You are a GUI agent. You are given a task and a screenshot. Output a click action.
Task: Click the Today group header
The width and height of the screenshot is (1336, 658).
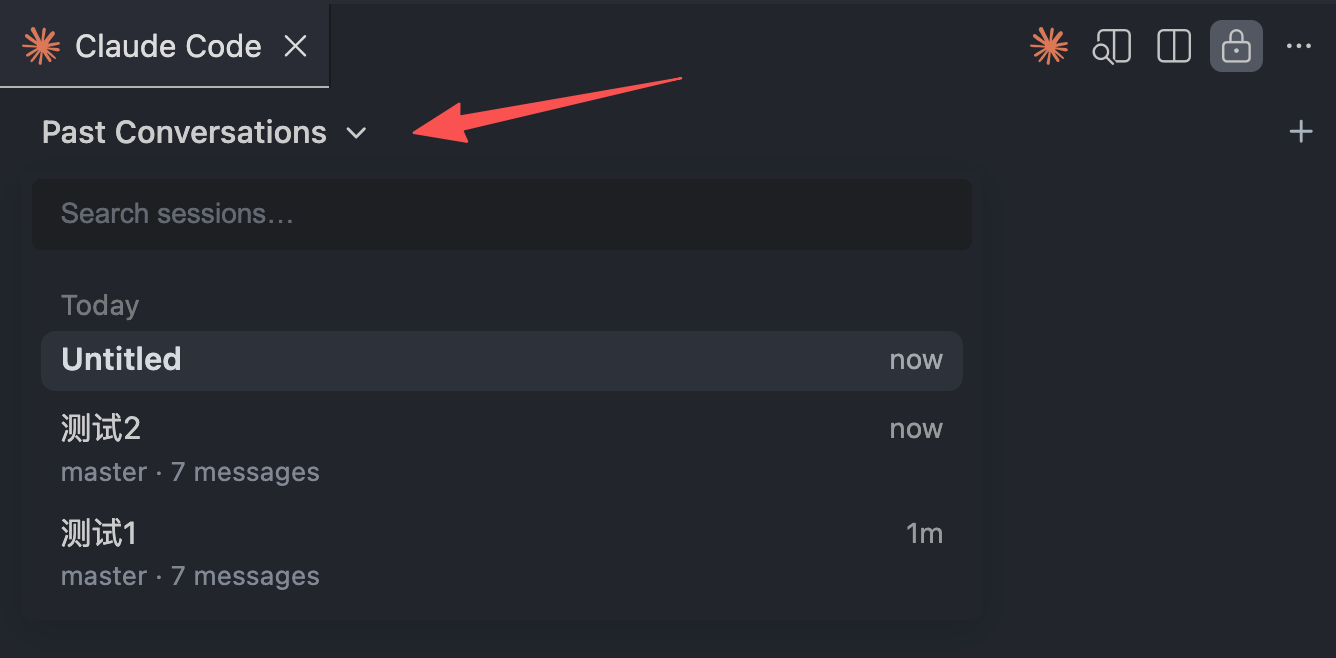click(100, 305)
